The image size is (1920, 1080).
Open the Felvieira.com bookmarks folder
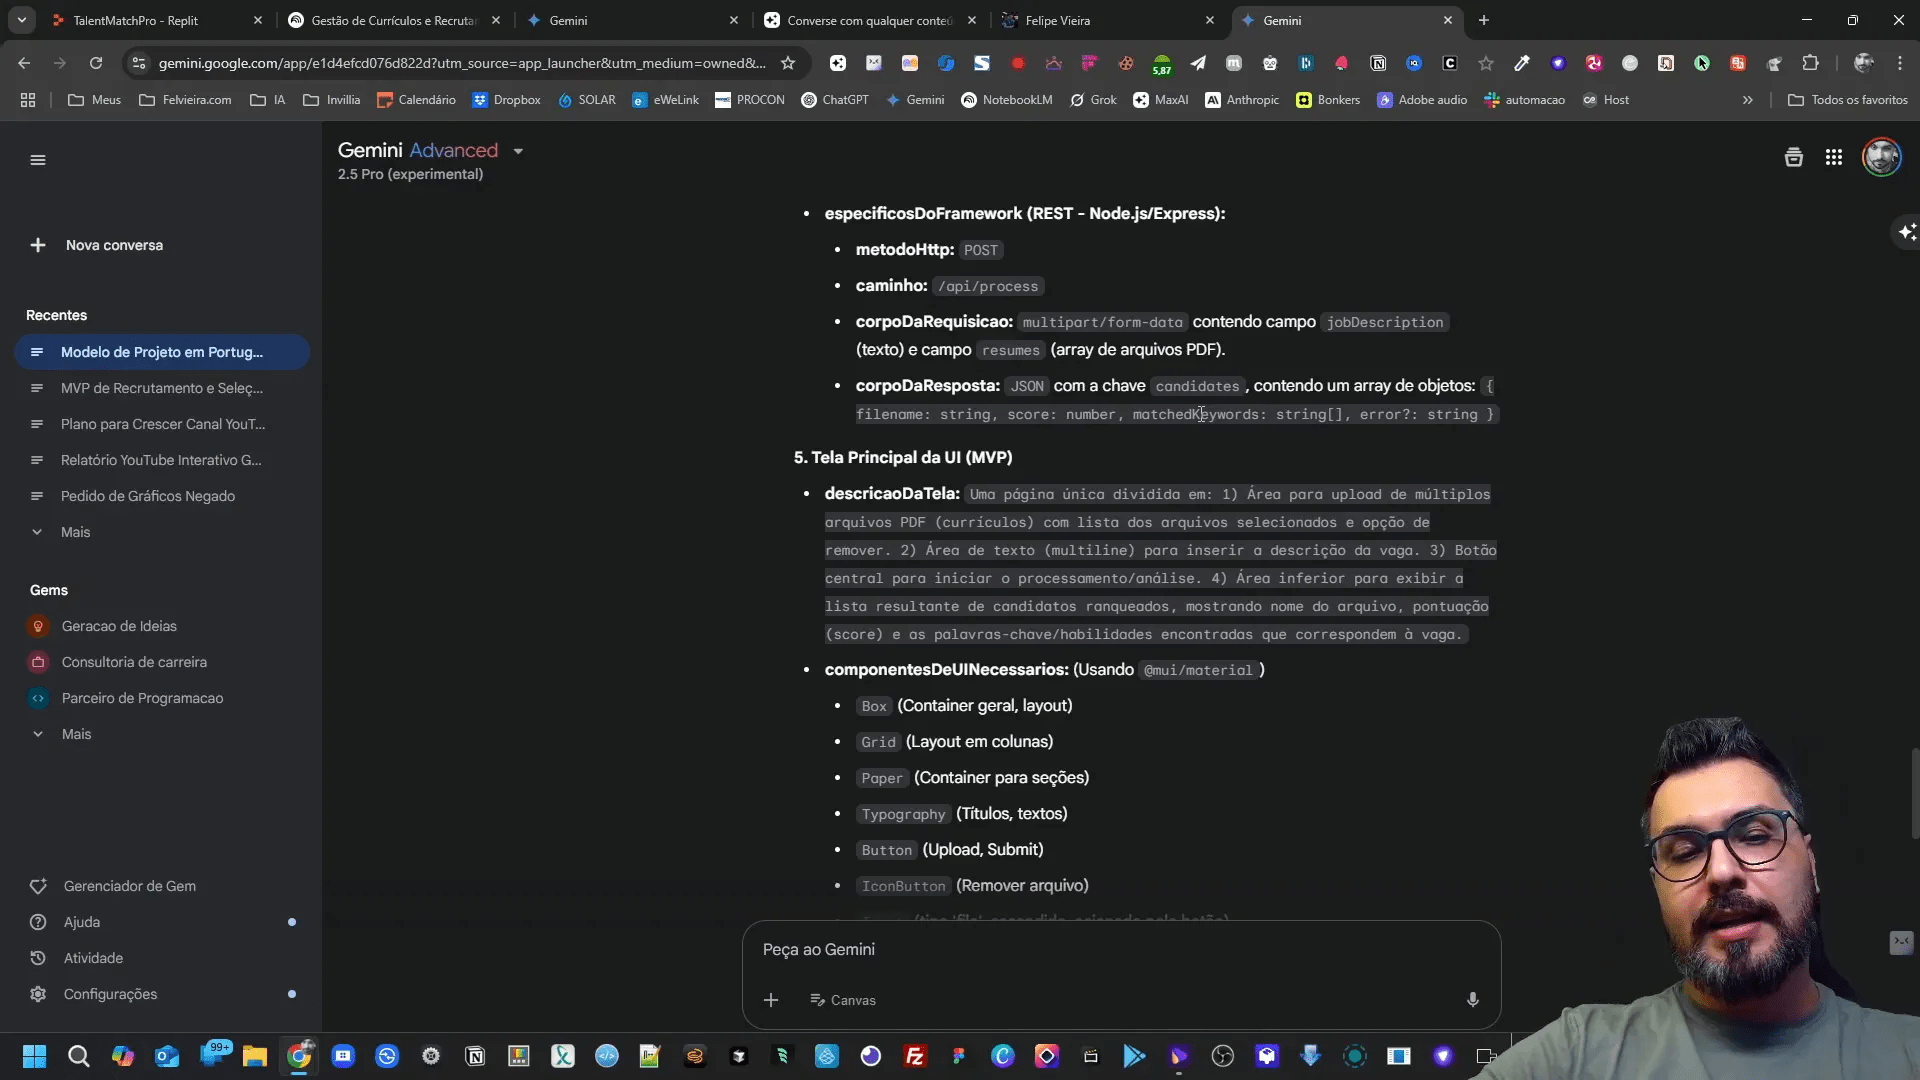pos(185,100)
